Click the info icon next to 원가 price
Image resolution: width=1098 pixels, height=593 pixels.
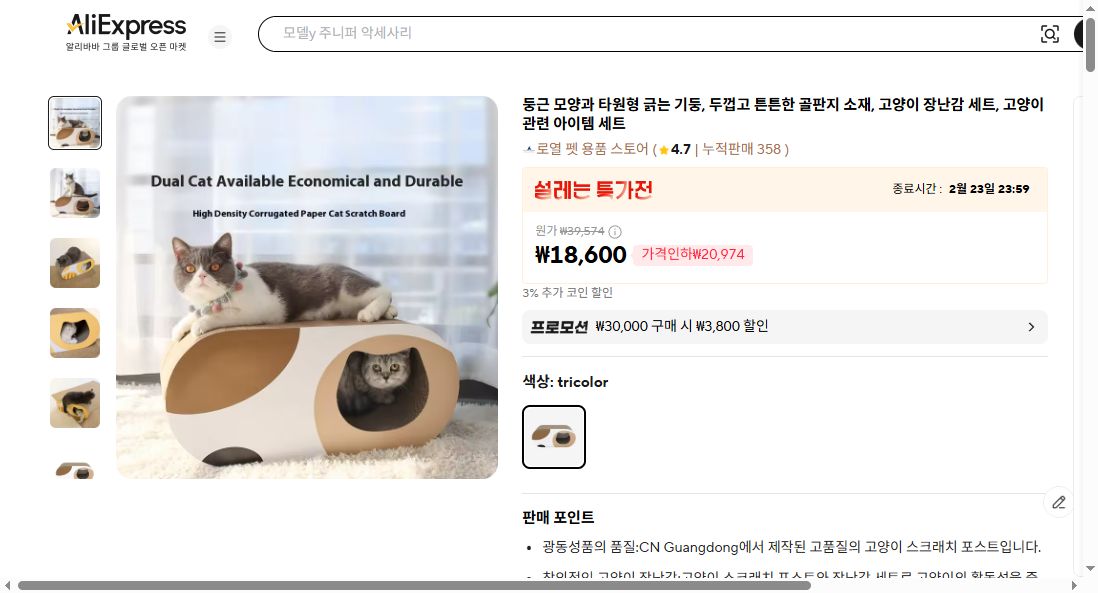[x=617, y=231]
